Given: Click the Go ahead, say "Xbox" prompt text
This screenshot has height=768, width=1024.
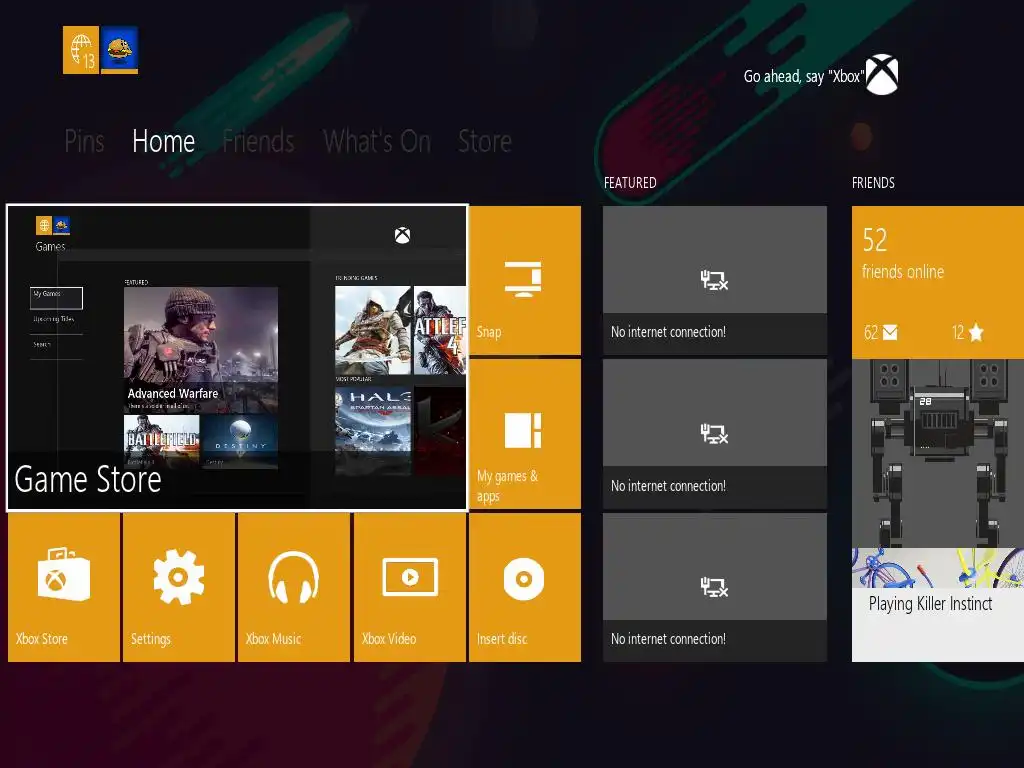Looking at the screenshot, I should tap(803, 76).
